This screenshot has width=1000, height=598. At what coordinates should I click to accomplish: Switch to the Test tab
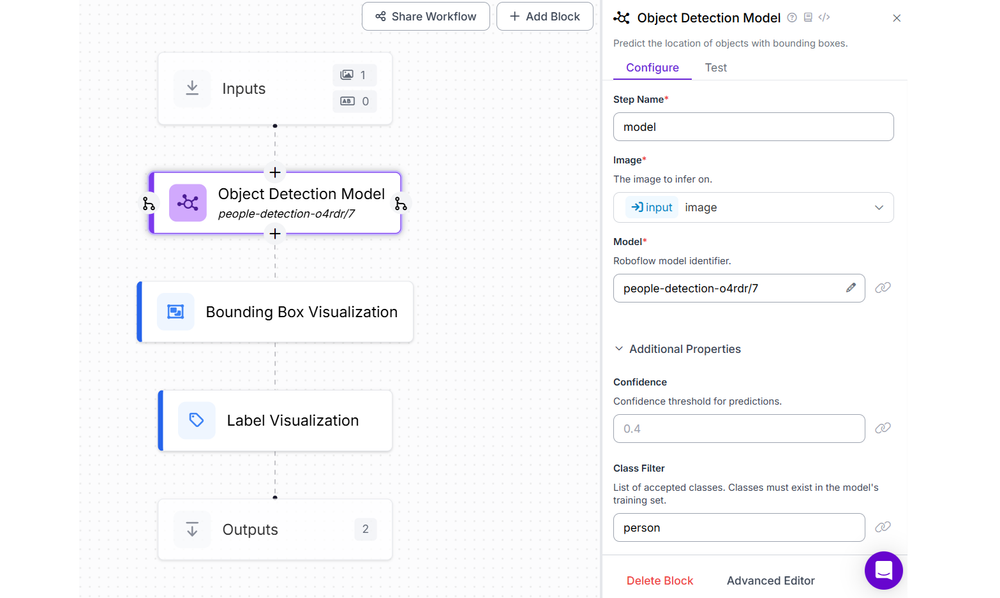715,68
